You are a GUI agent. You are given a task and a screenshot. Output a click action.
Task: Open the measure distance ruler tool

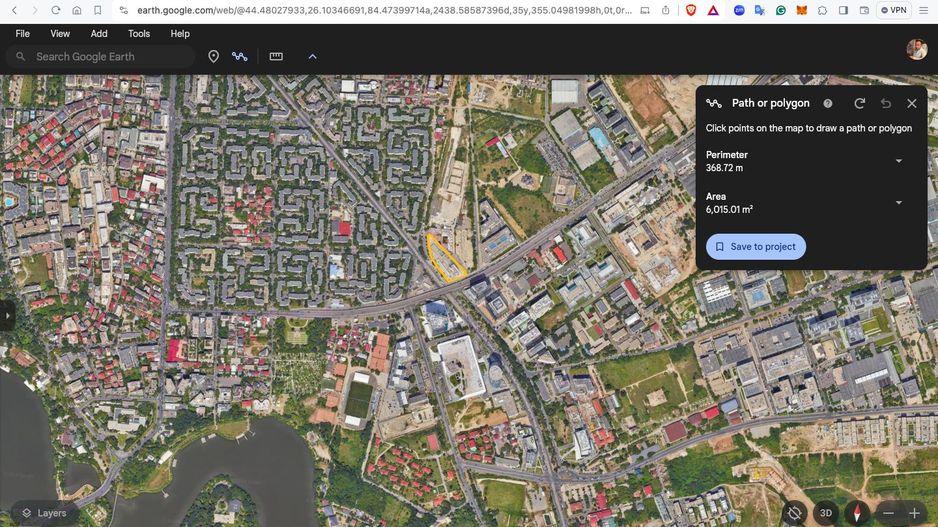(276, 57)
